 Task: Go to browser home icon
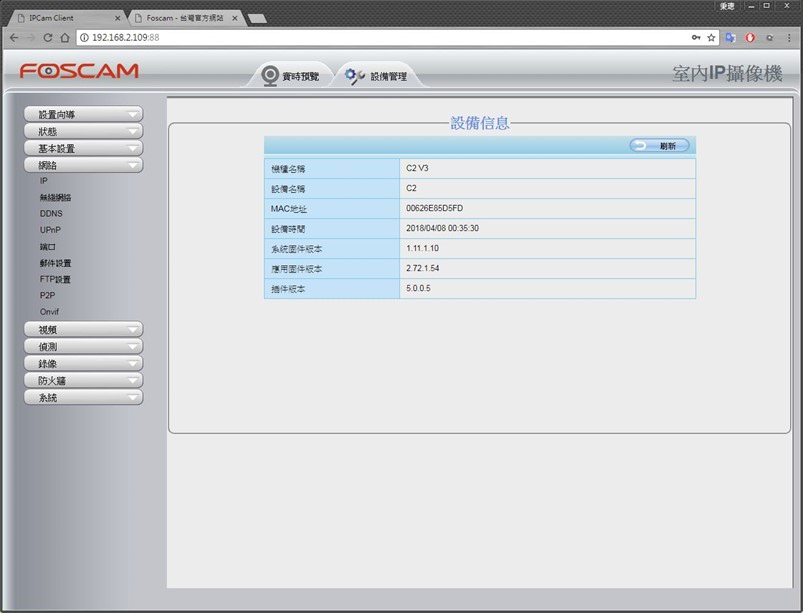[x=65, y=37]
